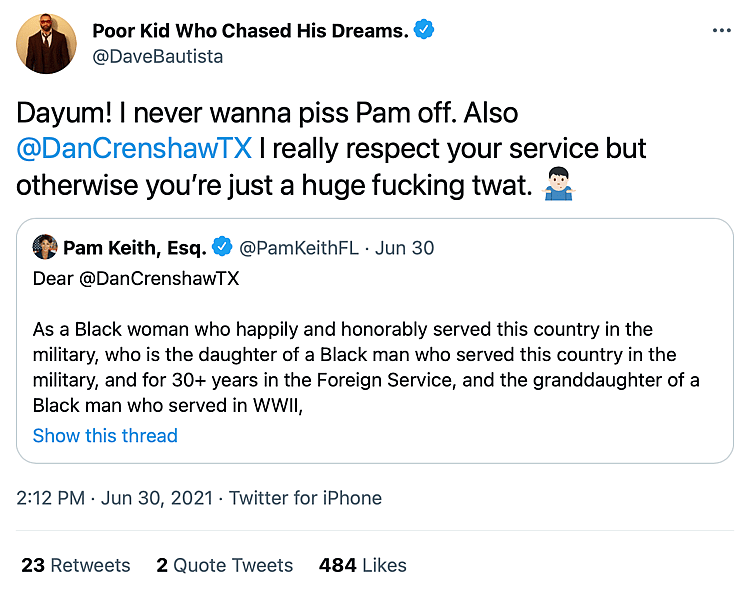Click the "Jun 30" date on quoted tweet

(404, 248)
